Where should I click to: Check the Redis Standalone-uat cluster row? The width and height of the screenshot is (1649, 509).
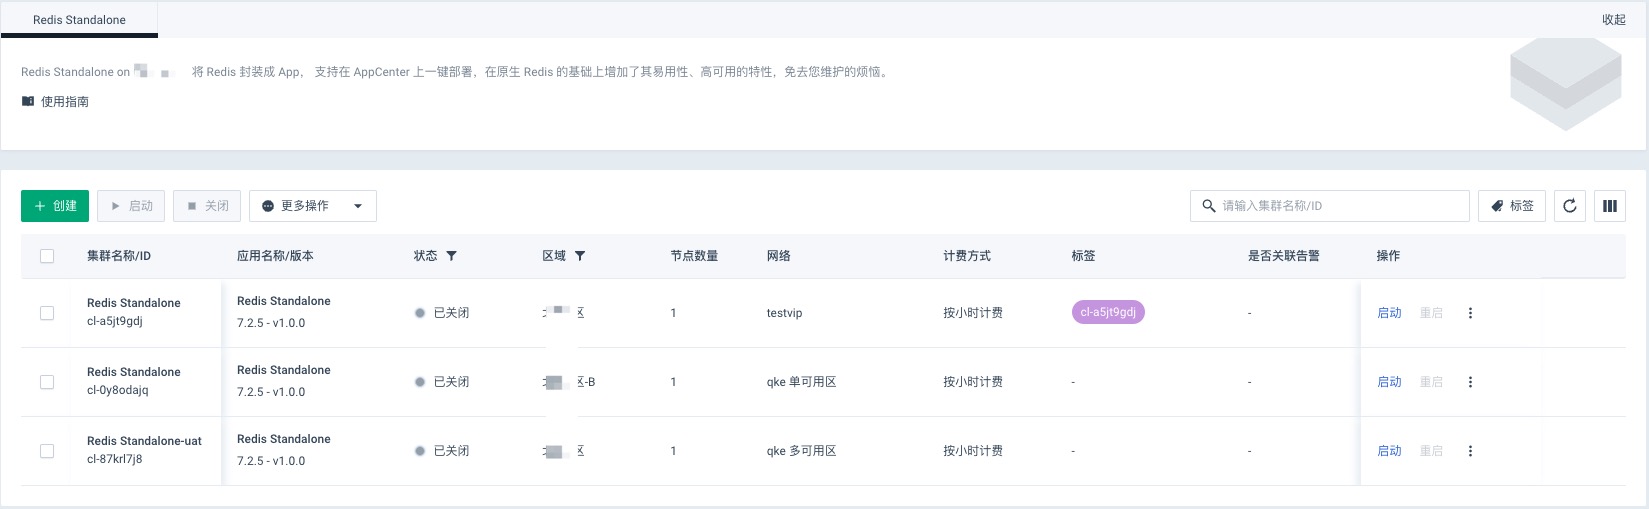pyautogui.click(x=47, y=451)
